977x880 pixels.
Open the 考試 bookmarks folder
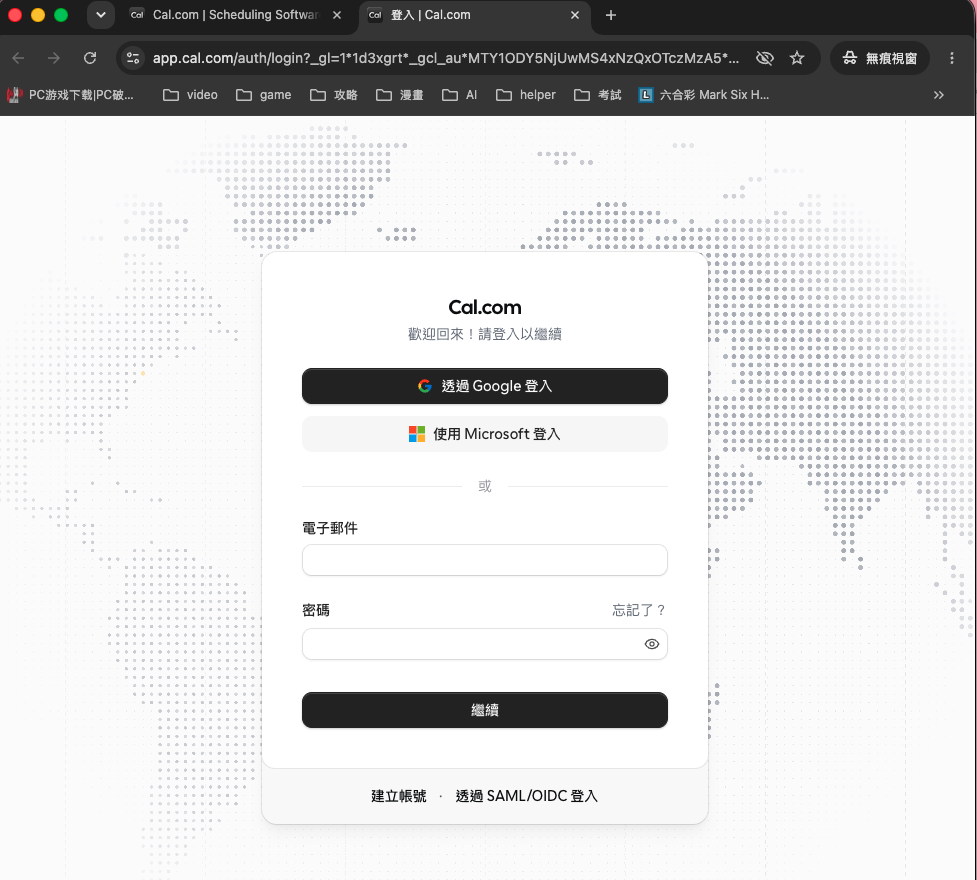598,95
